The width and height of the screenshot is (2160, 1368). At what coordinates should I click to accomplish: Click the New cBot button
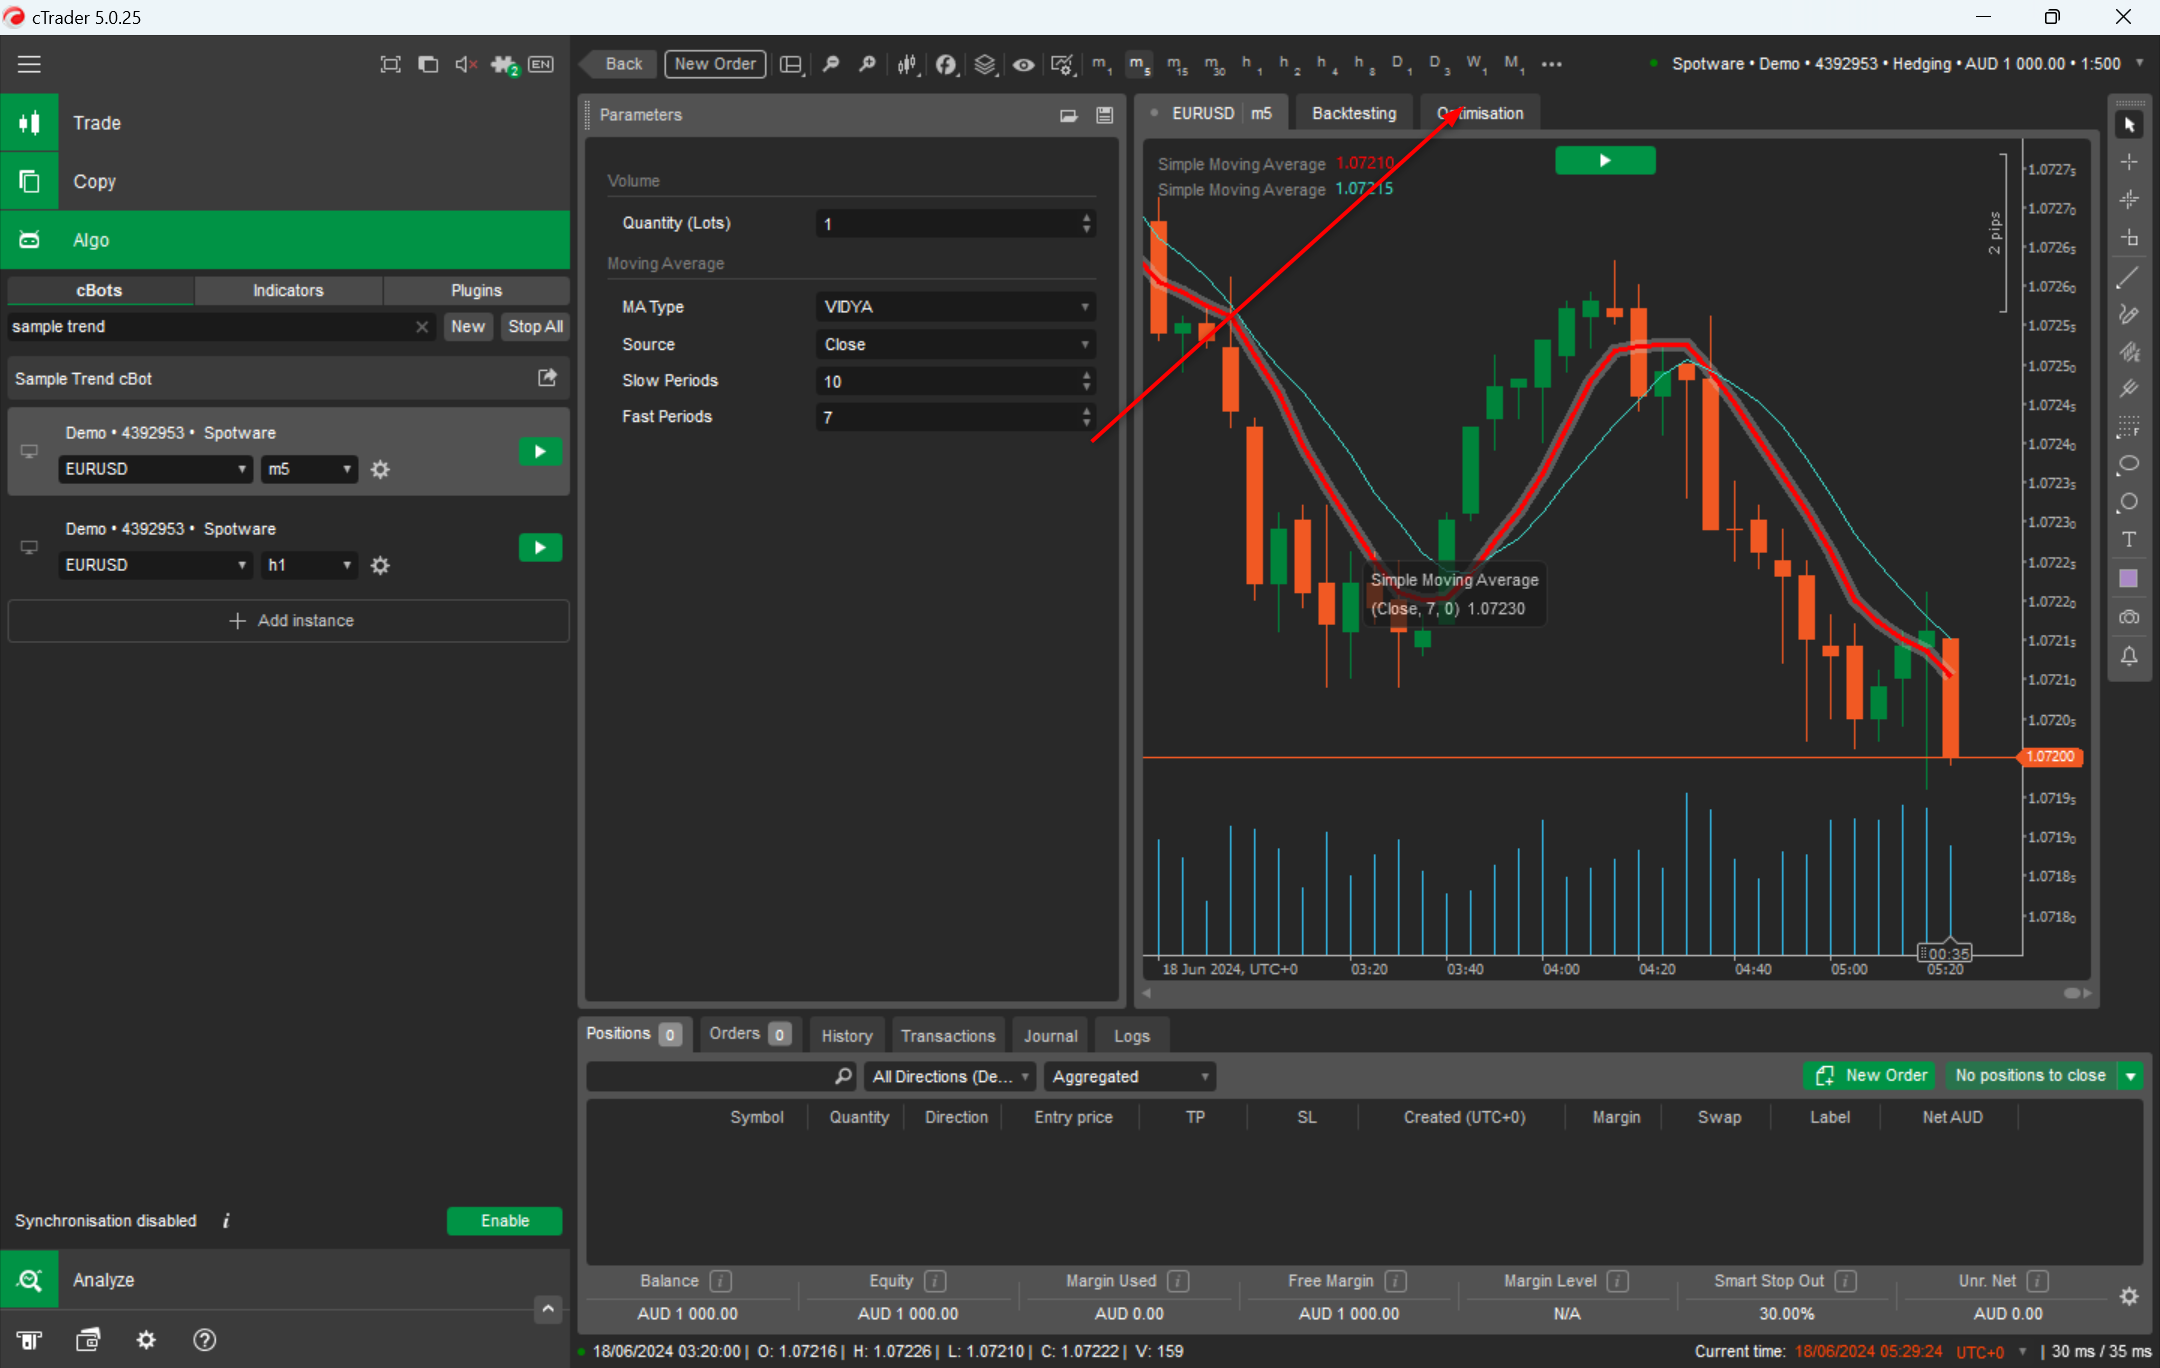click(467, 327)
